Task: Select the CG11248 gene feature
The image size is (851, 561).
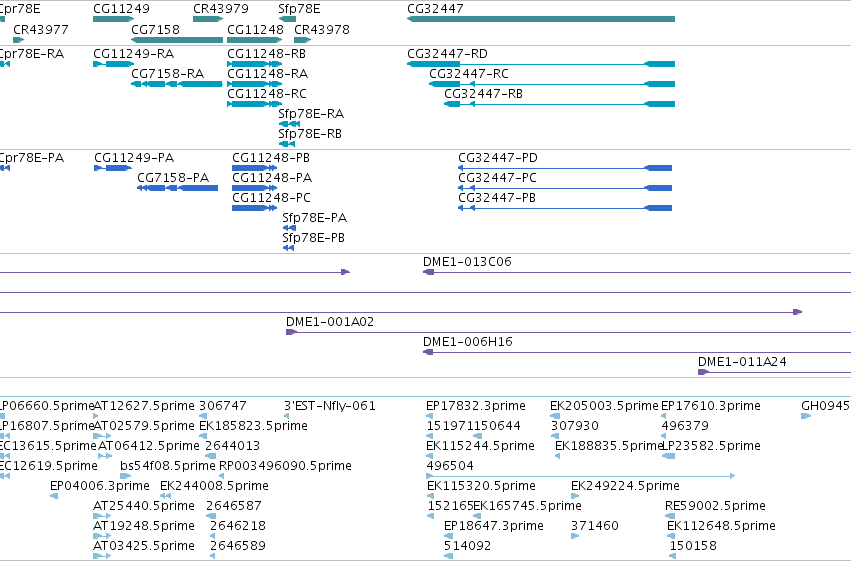Action: (255, 40)
